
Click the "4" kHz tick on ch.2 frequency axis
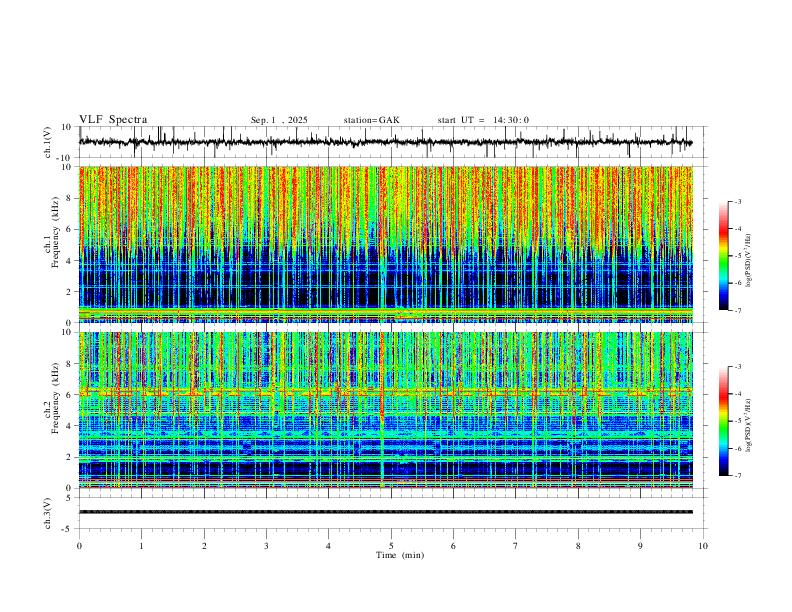click(x=69, y=426)
